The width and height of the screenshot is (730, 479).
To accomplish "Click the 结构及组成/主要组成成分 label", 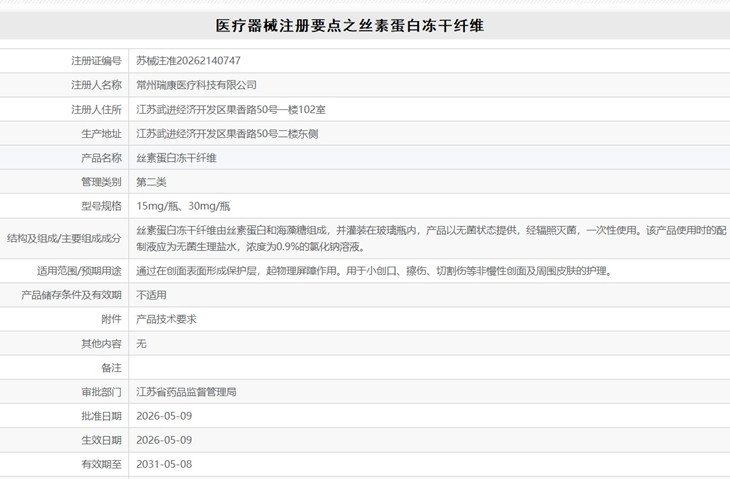I will [x=64, y=238].
